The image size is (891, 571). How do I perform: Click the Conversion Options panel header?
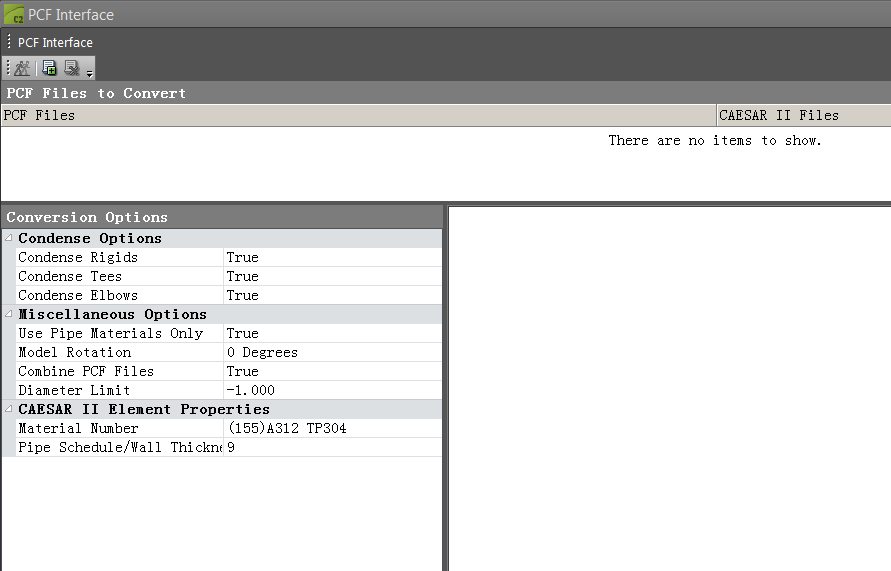(x=222, y=217)
